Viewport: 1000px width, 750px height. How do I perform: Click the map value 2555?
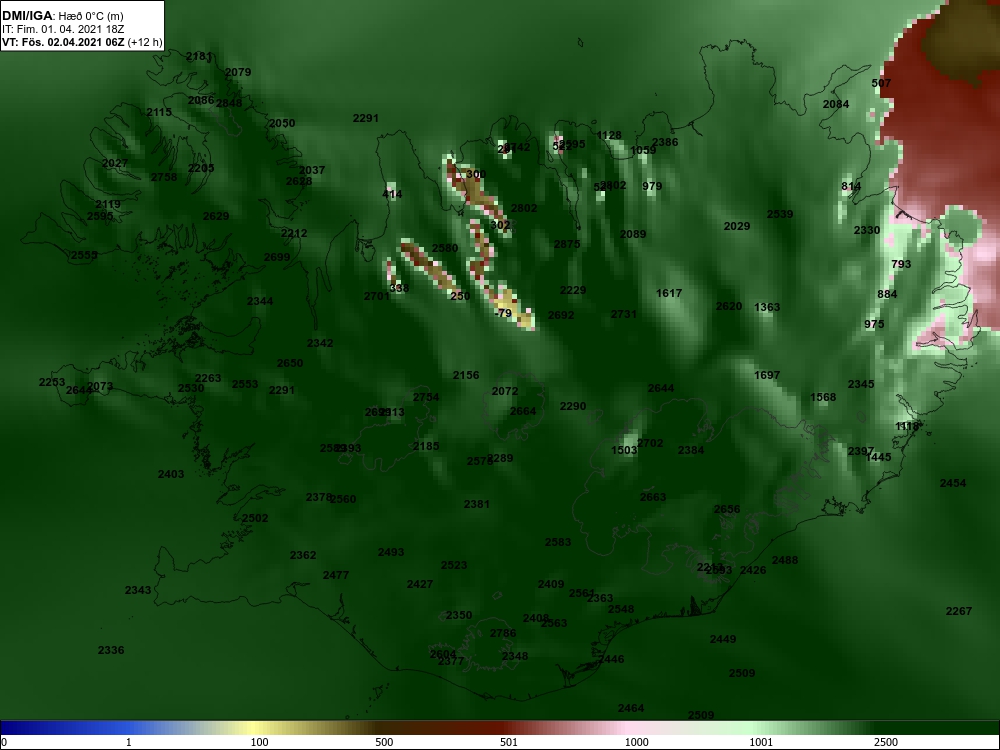click(84, 255)
